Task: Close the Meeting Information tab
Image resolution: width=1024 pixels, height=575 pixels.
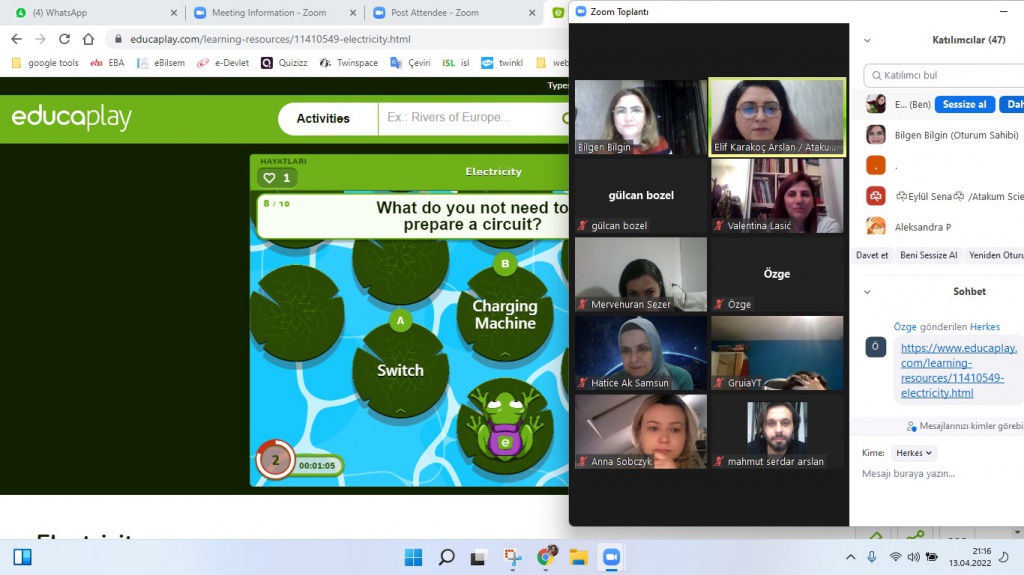Action: click(x=353, y=12)
